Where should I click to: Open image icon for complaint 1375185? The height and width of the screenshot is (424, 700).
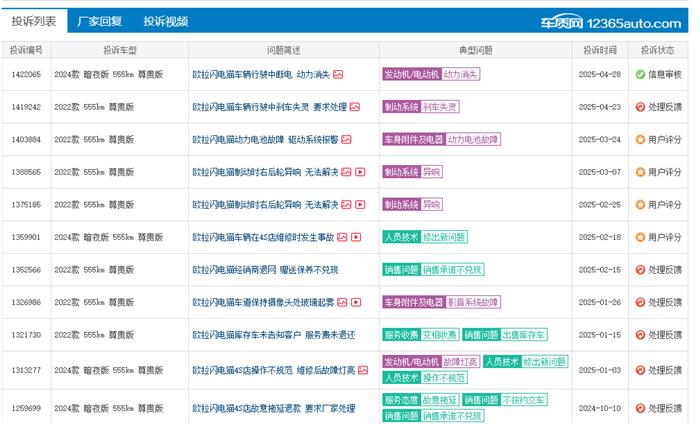(346, 205)
